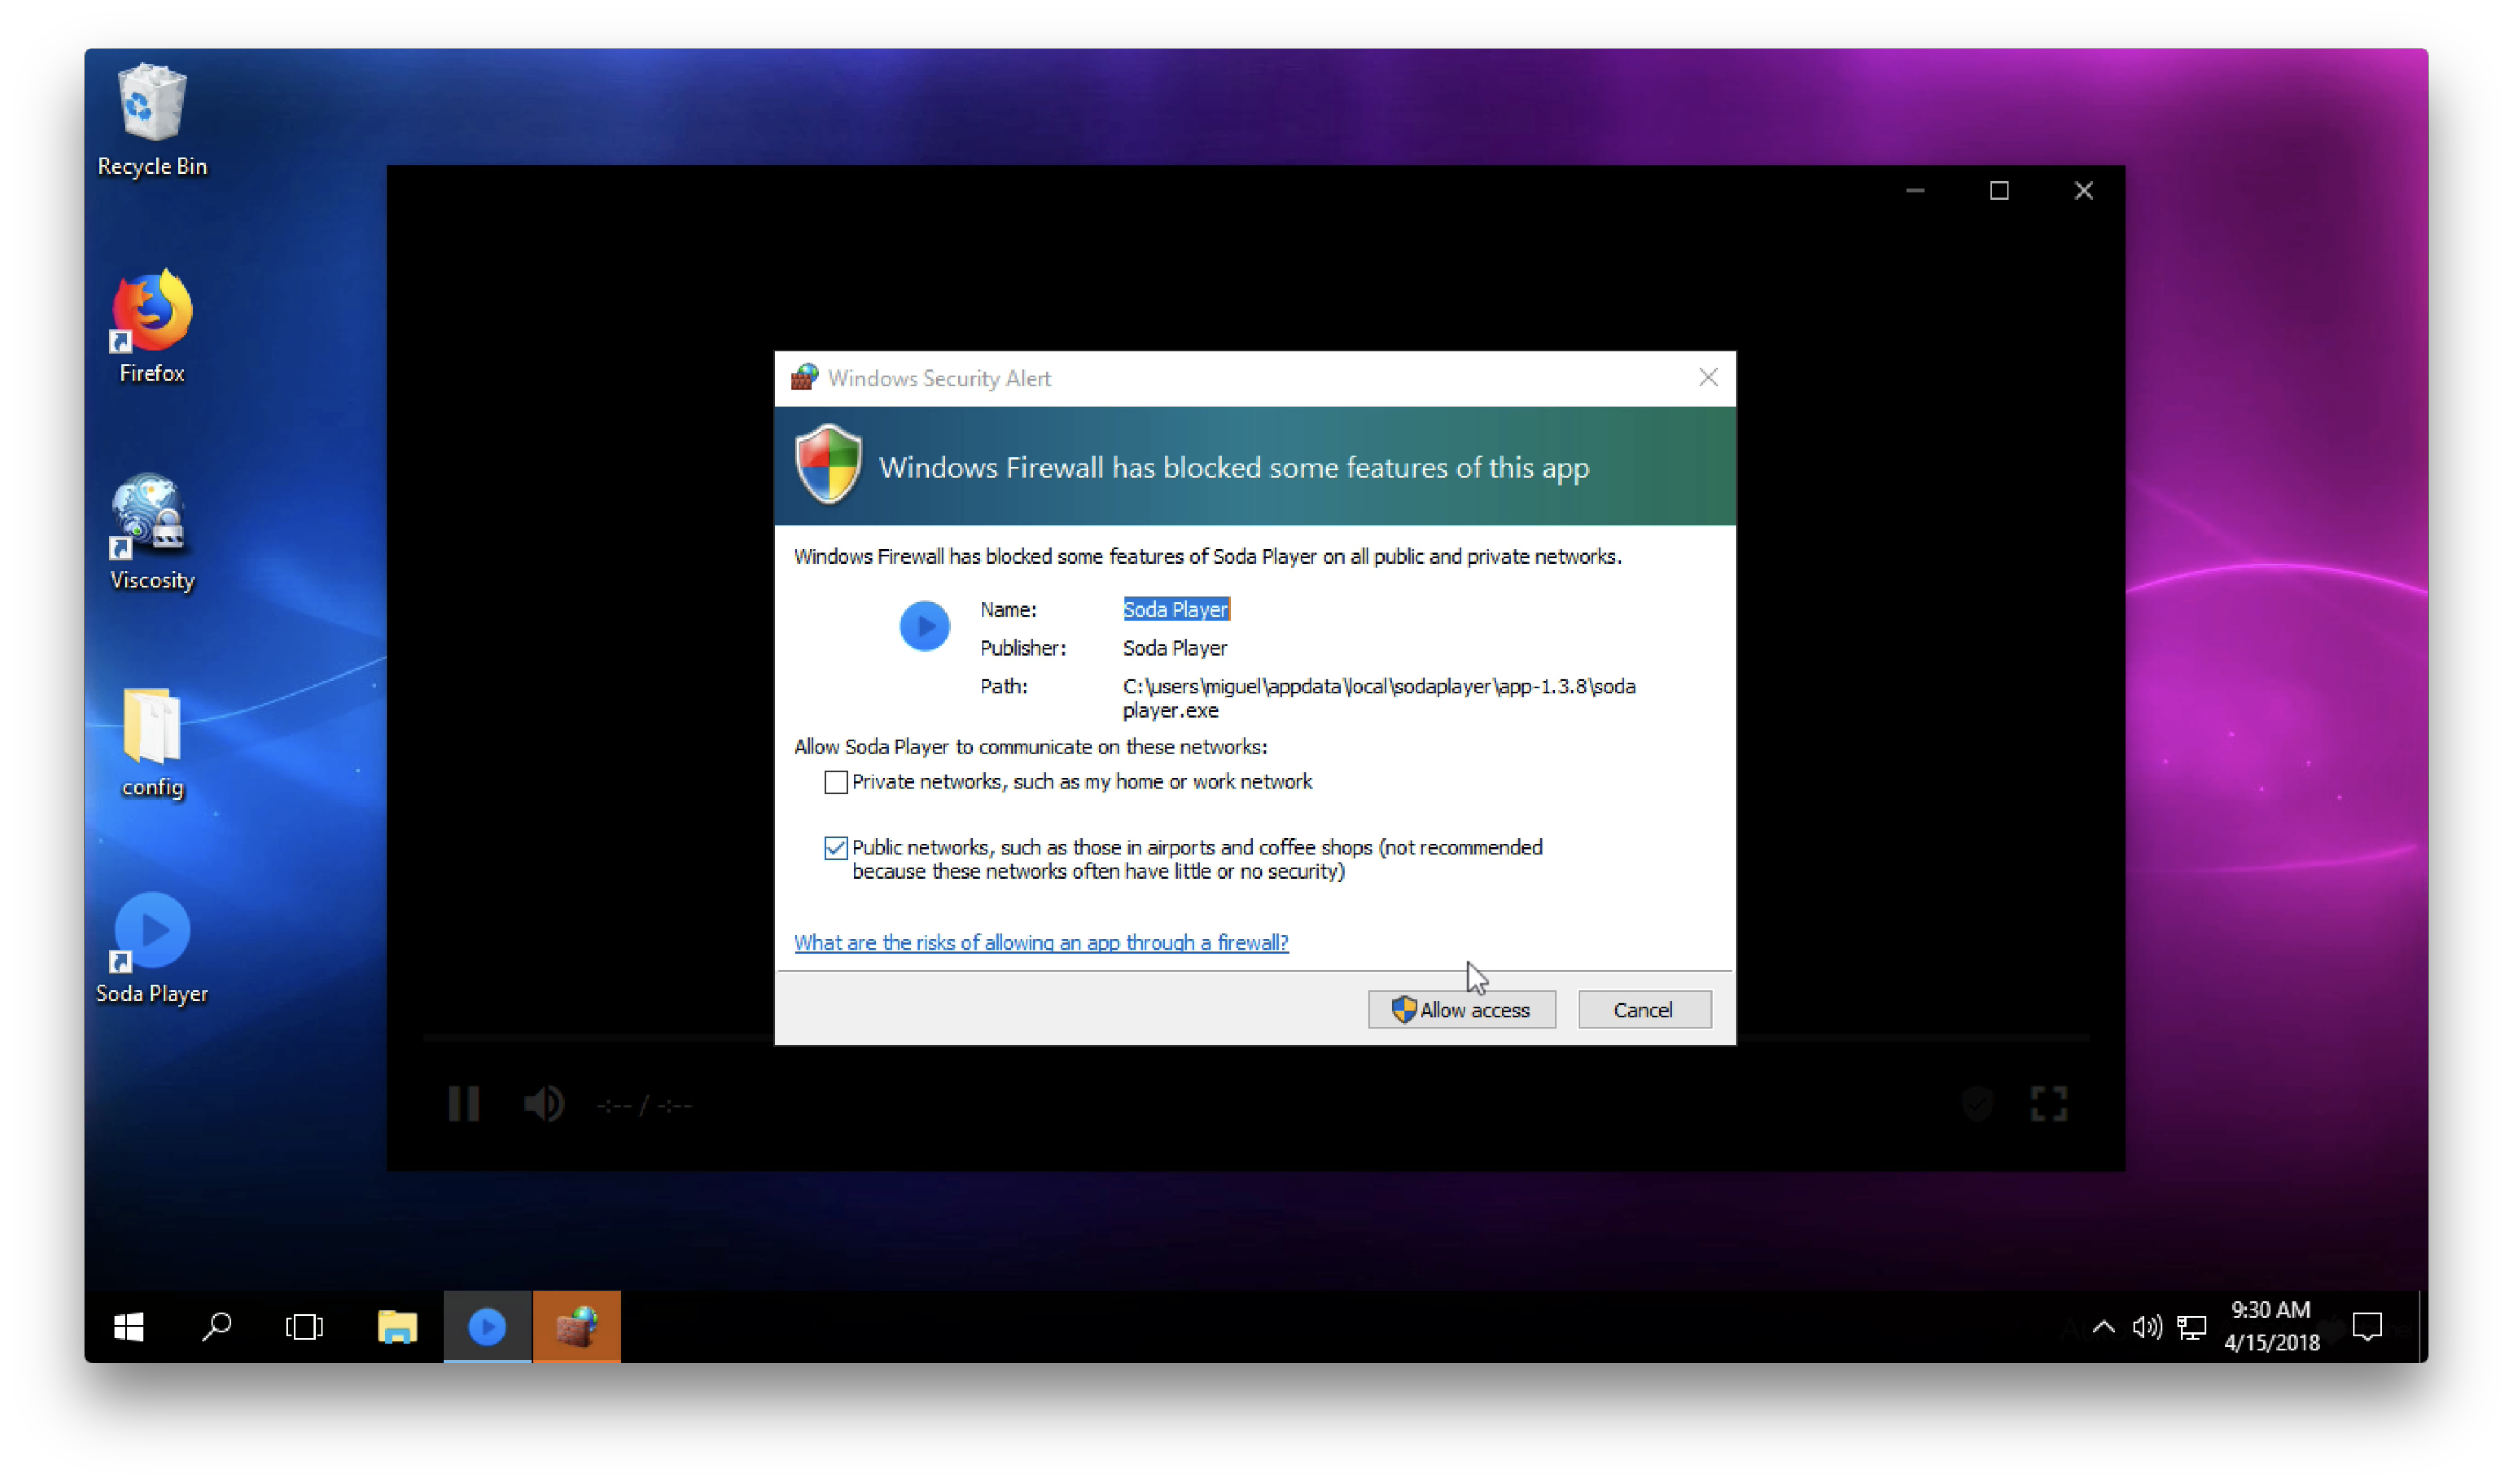Click the Soda Player app icon in dialog
This screenshot has width=2513, height=1484.
pos(924,626)
